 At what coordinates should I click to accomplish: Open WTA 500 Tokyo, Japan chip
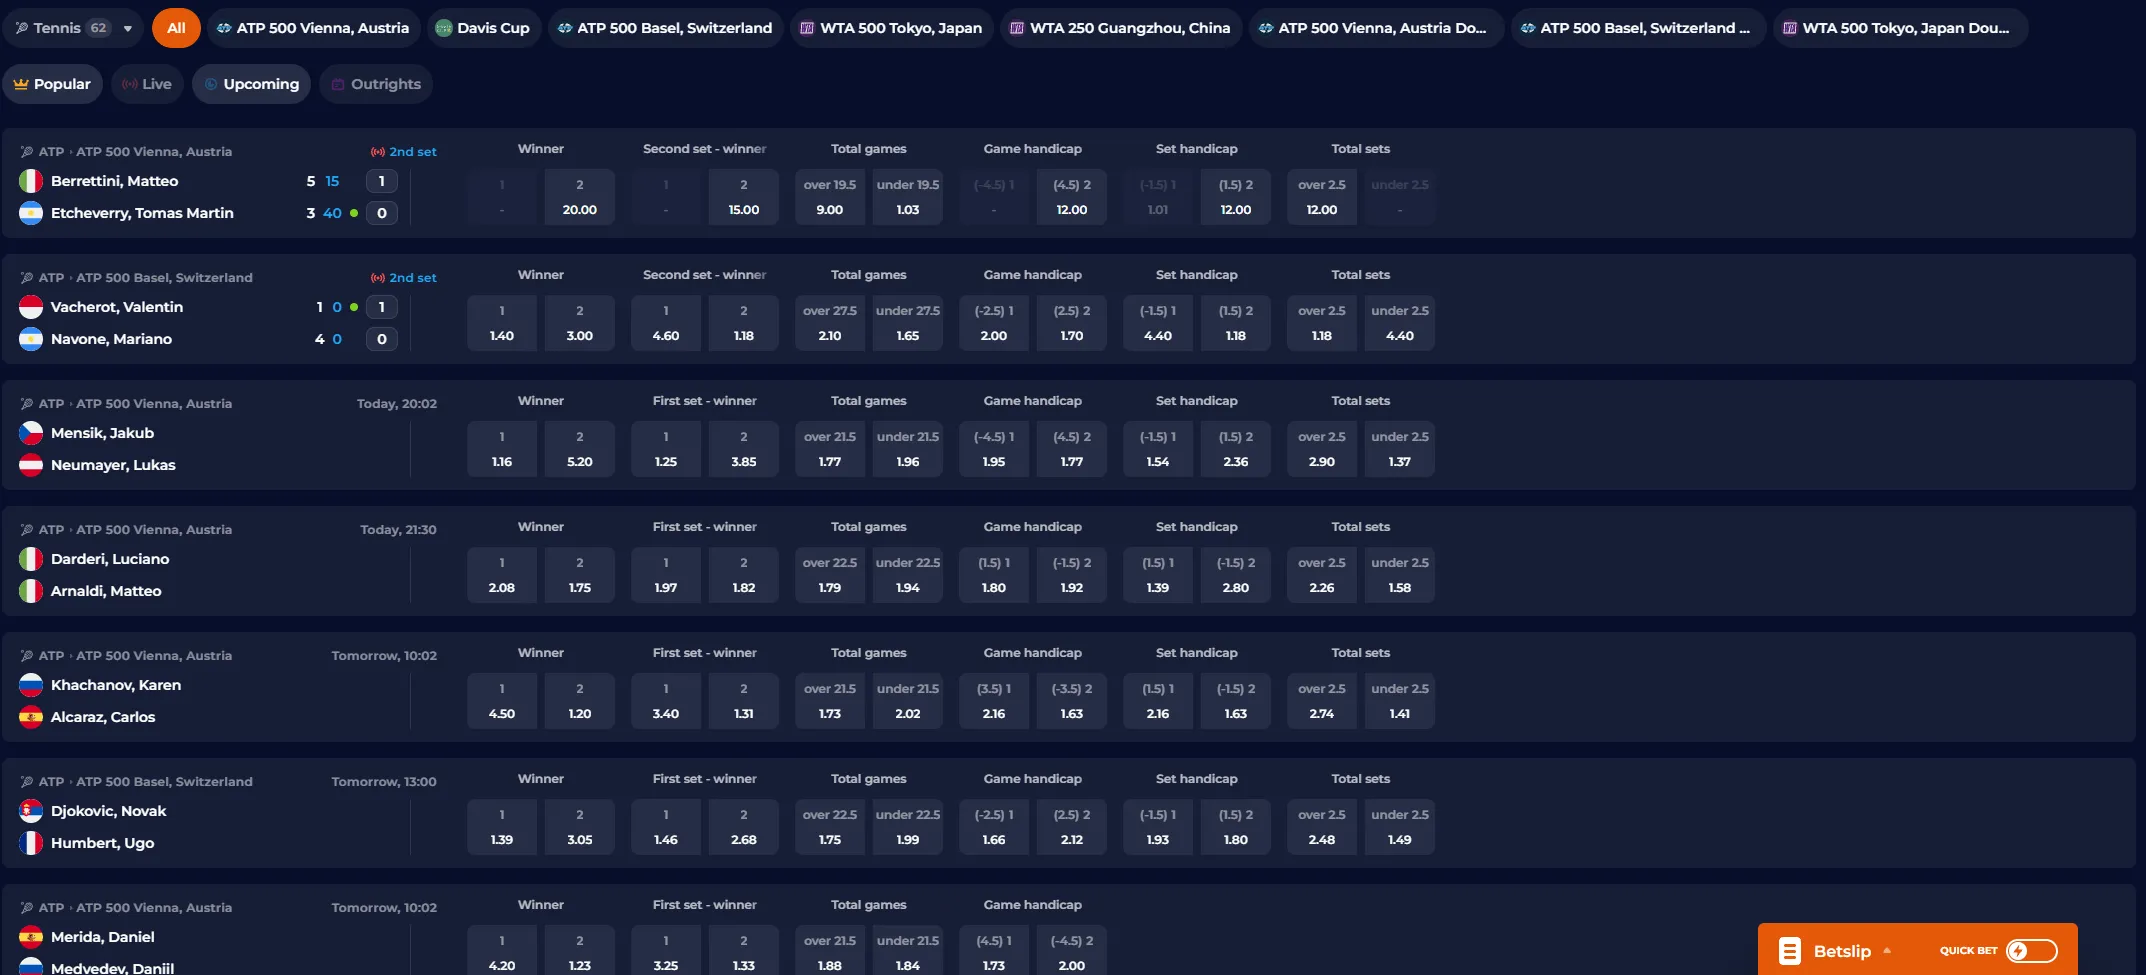(891, 28)
